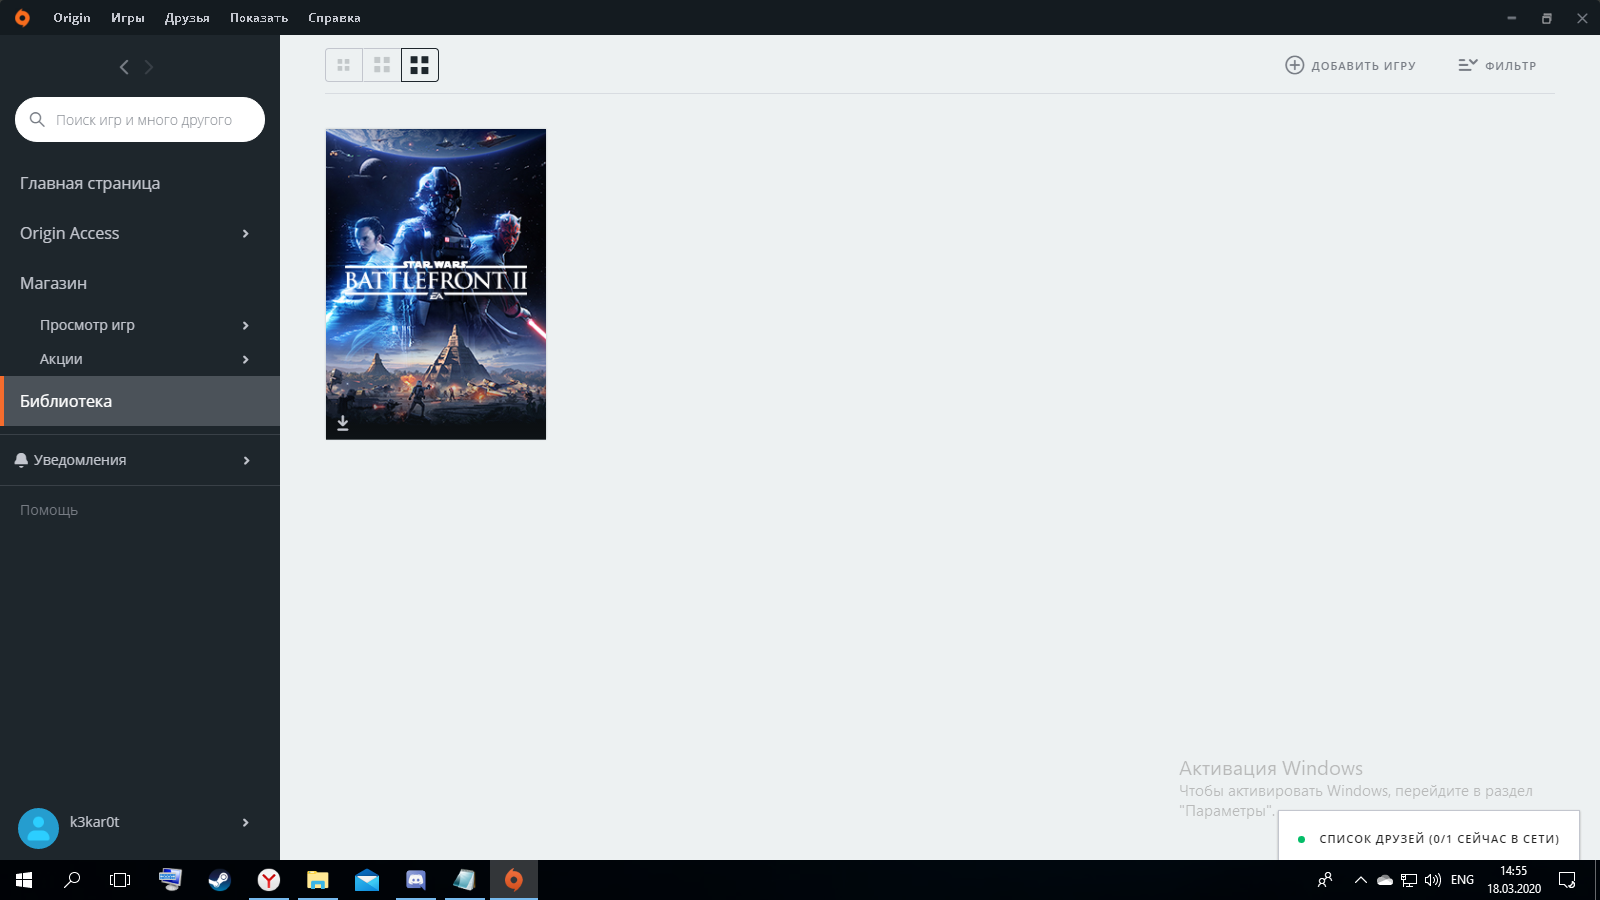This screenshot has width=1600, height=900.
Task: Go forward with the right arrow
Action: (149, 67)
